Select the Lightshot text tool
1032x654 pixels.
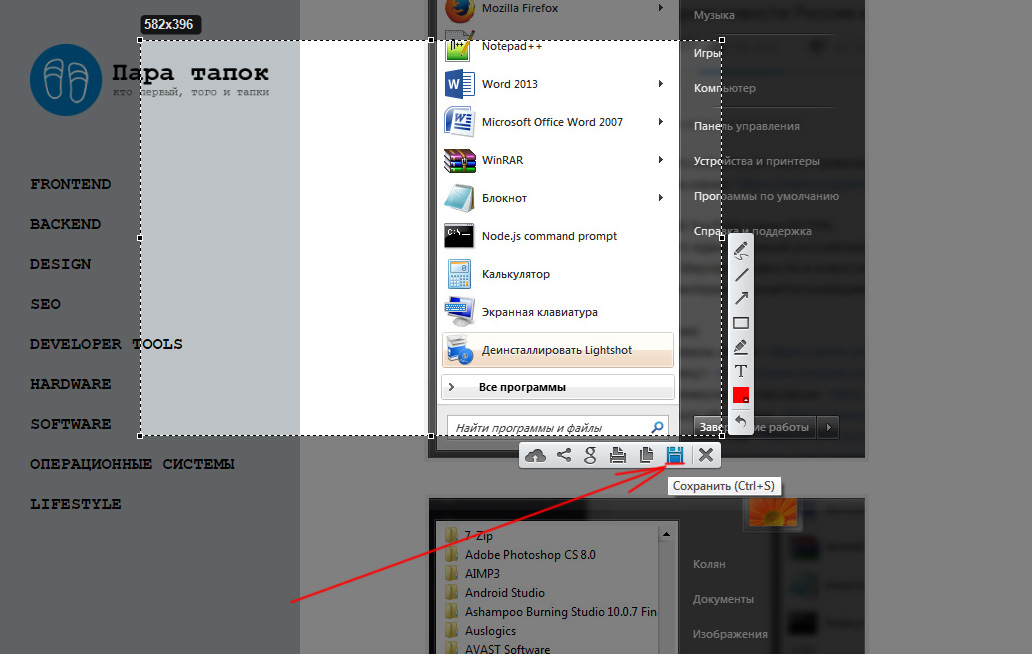tap(741, 371)
